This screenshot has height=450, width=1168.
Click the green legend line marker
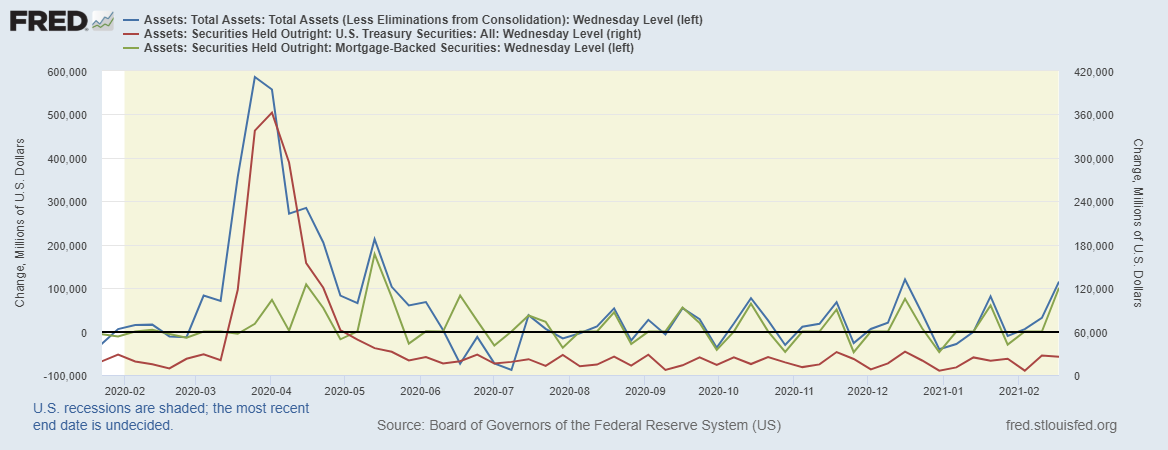pyautogui.click(x=130, y=47)
